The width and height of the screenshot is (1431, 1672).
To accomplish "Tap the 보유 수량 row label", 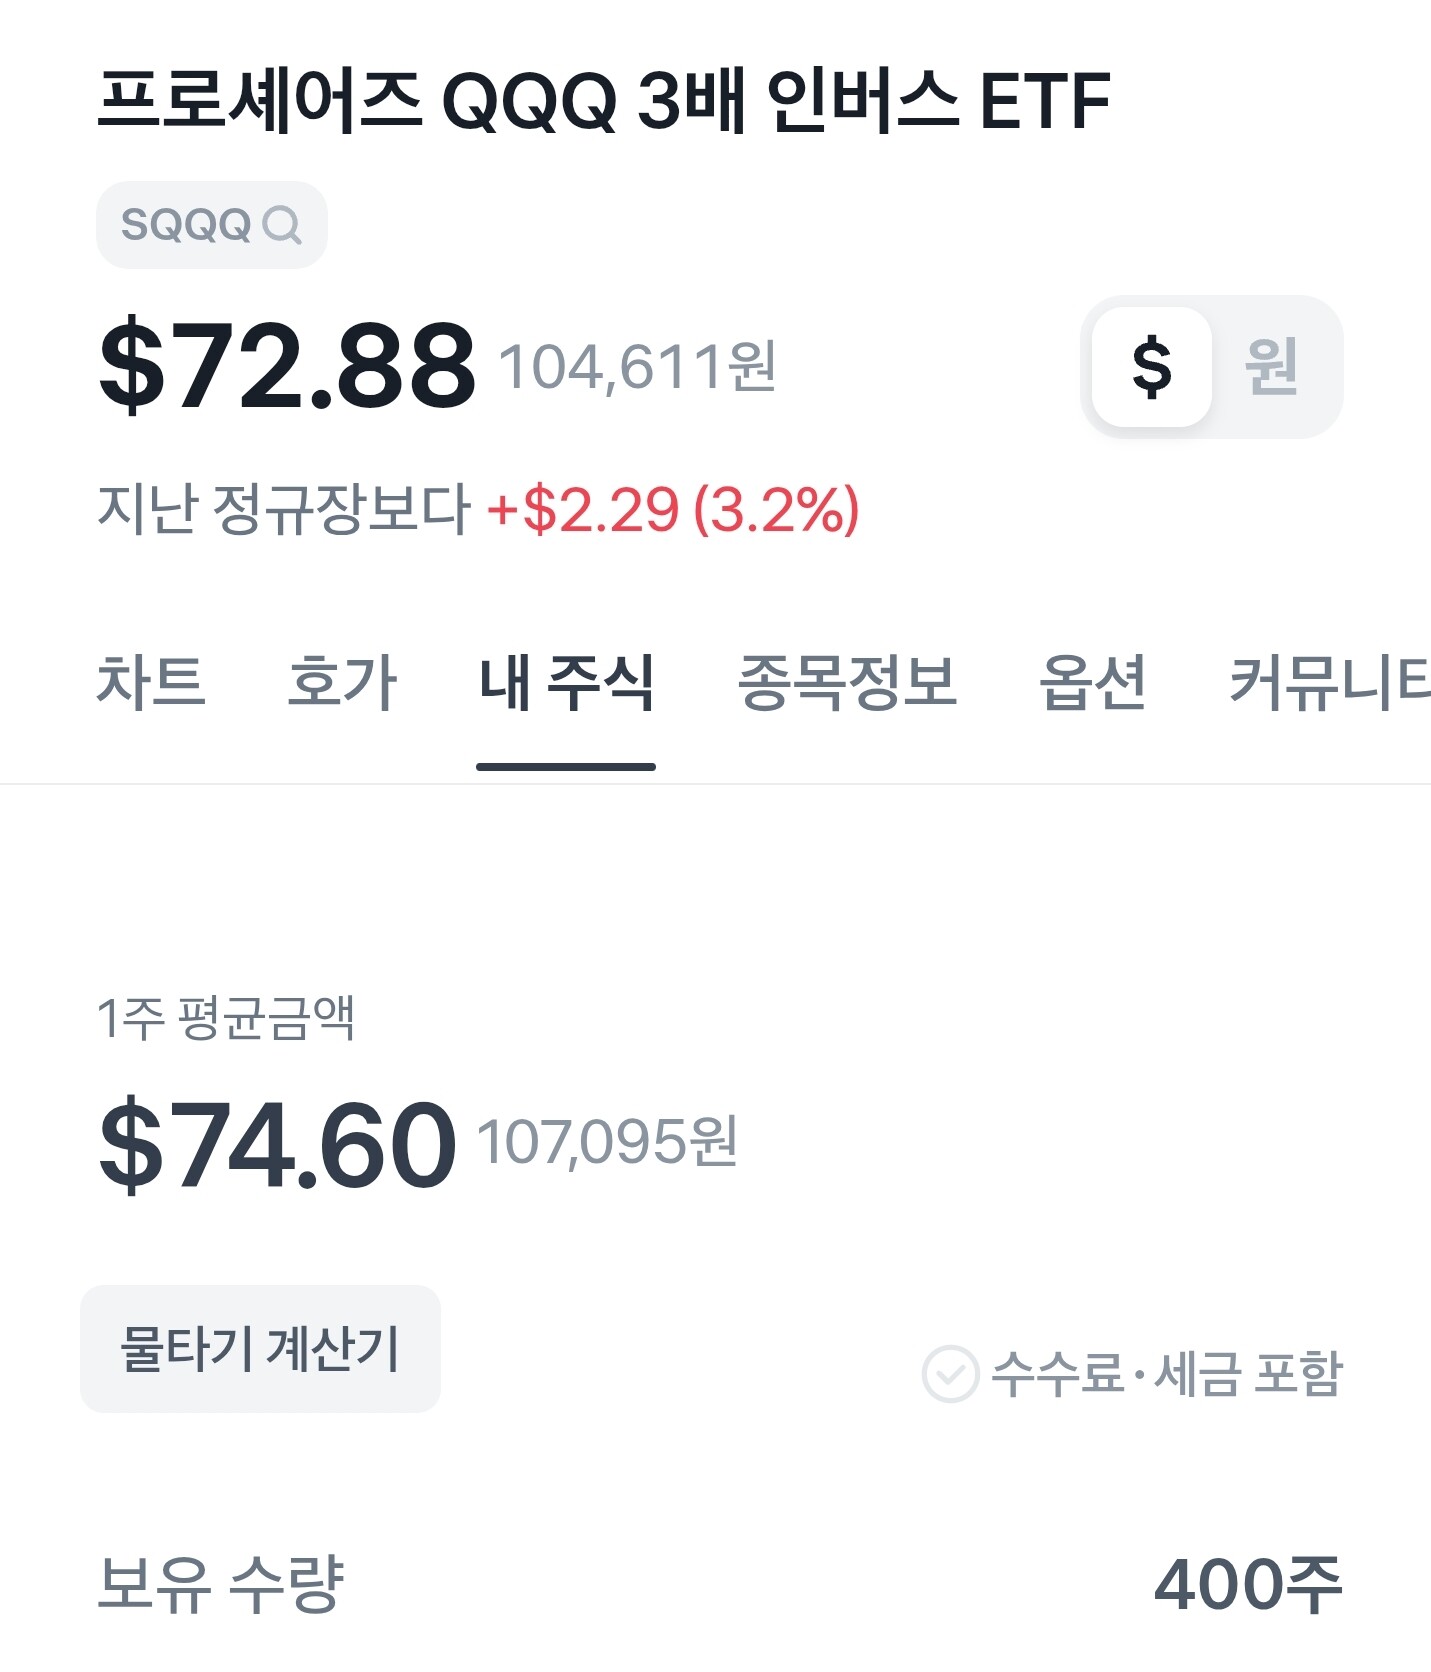I will click(x=221, y=1584).
